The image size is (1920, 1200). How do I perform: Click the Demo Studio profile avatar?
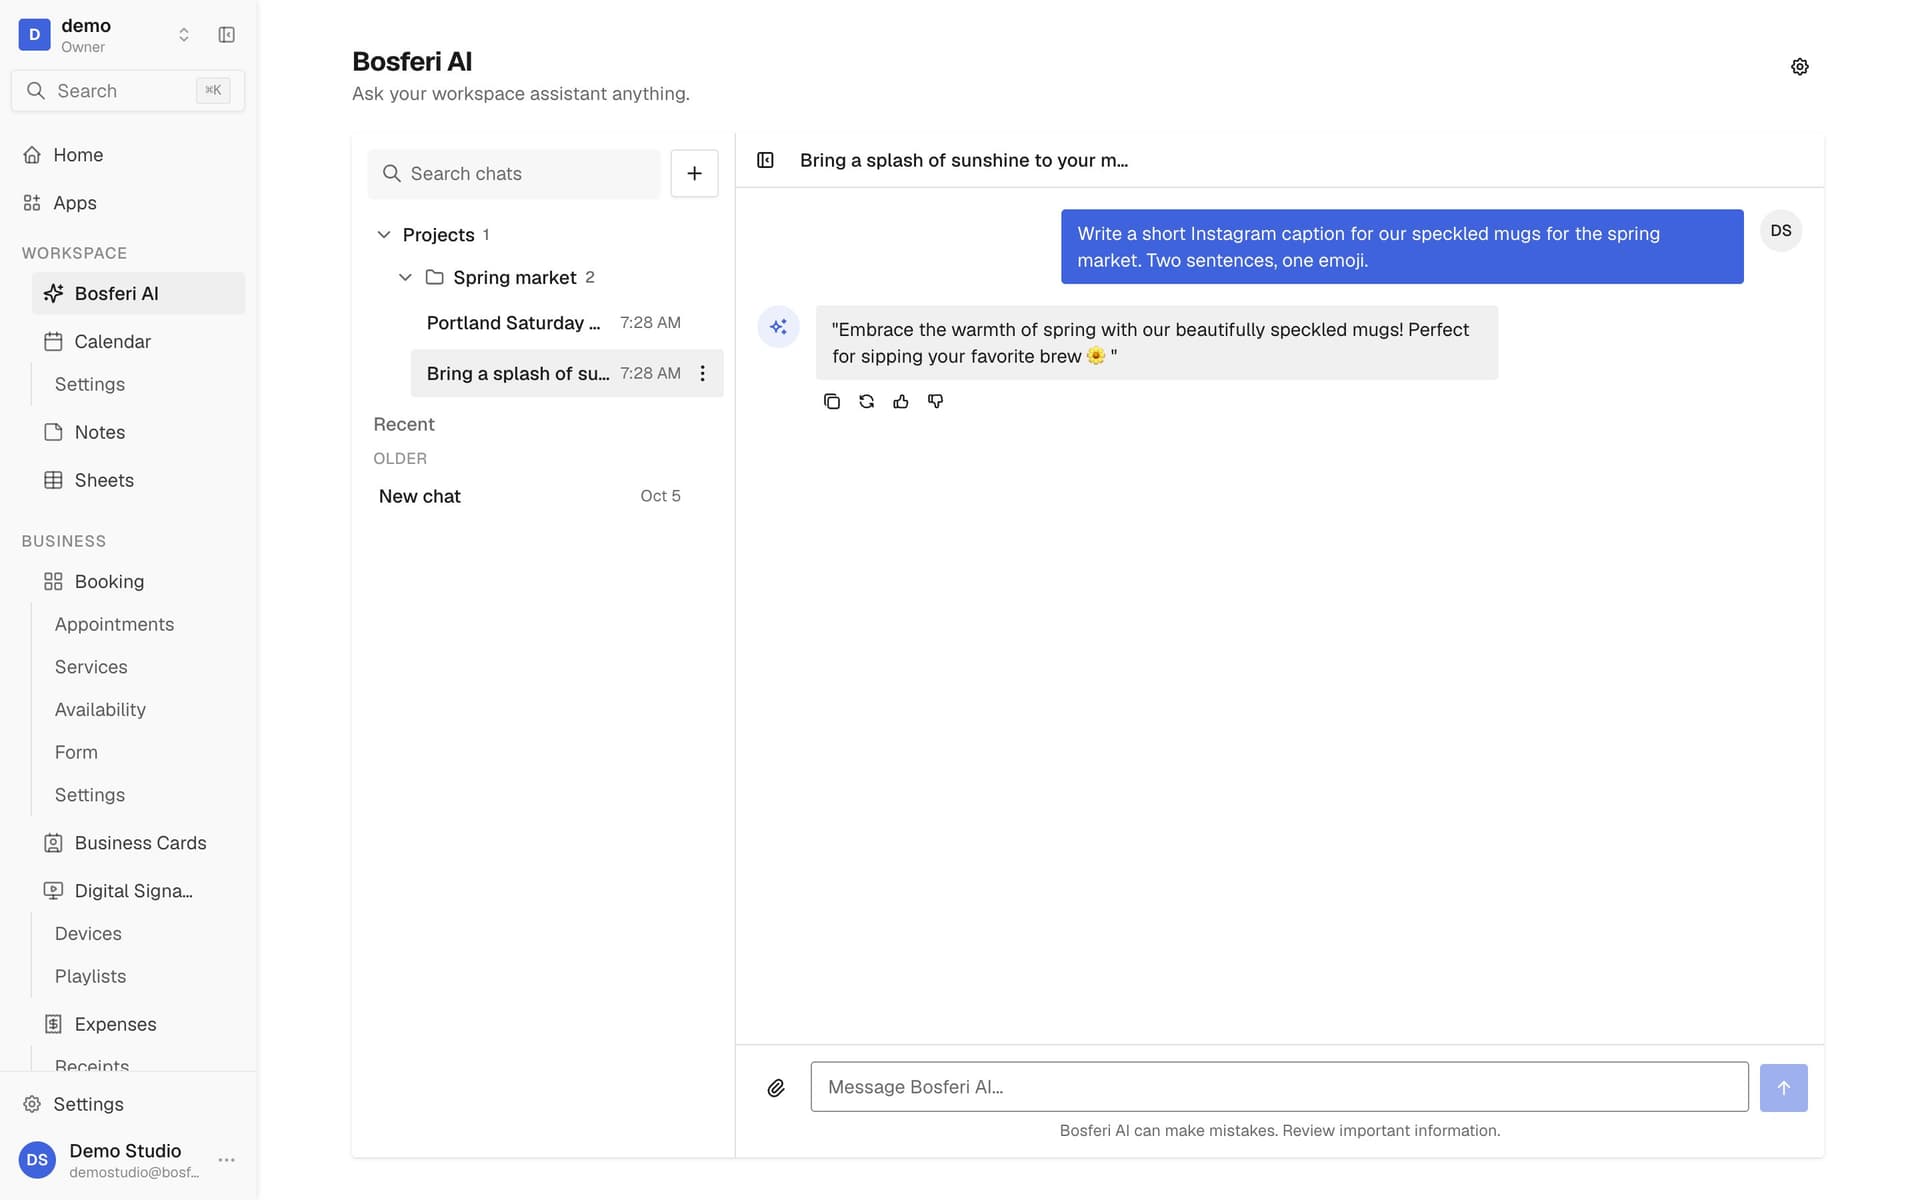[x=37, y=1160]
